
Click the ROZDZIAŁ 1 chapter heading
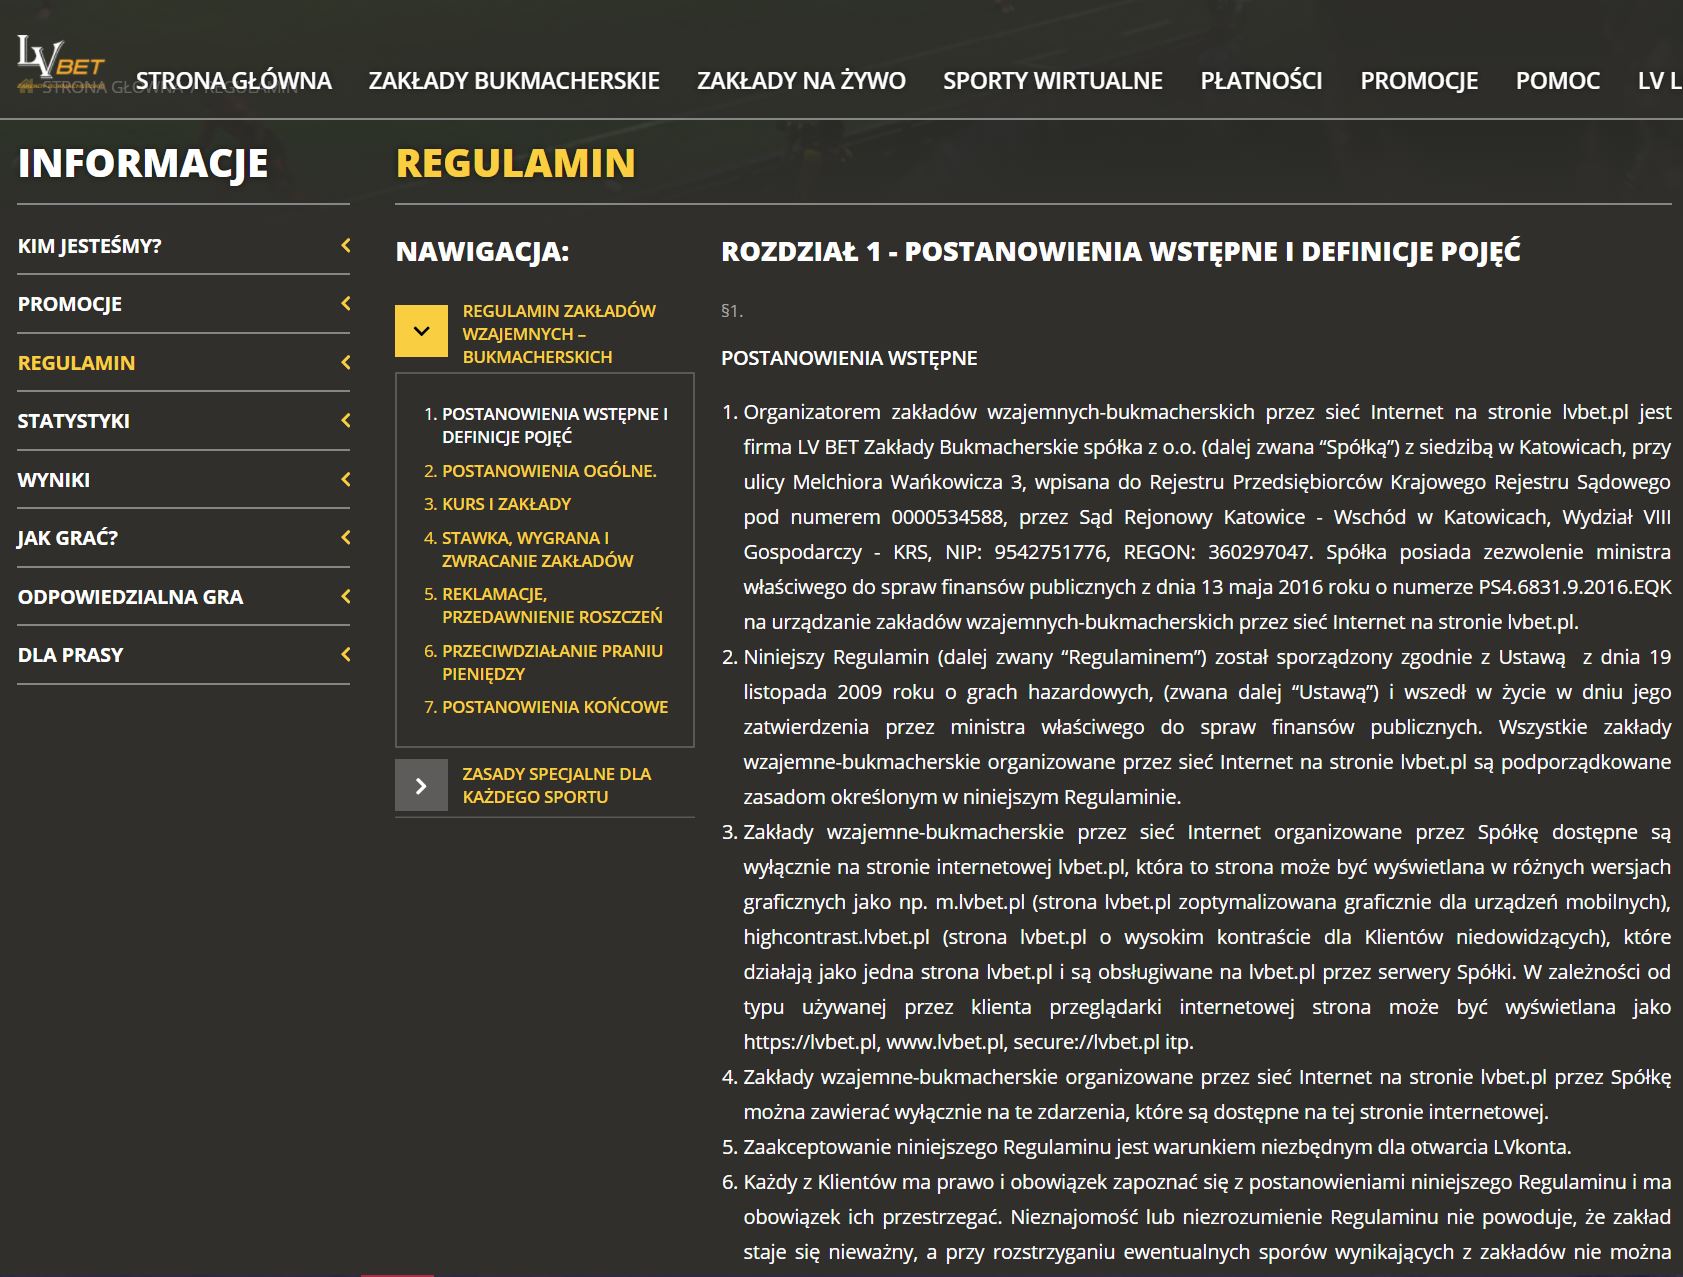tap(1121, 252)
